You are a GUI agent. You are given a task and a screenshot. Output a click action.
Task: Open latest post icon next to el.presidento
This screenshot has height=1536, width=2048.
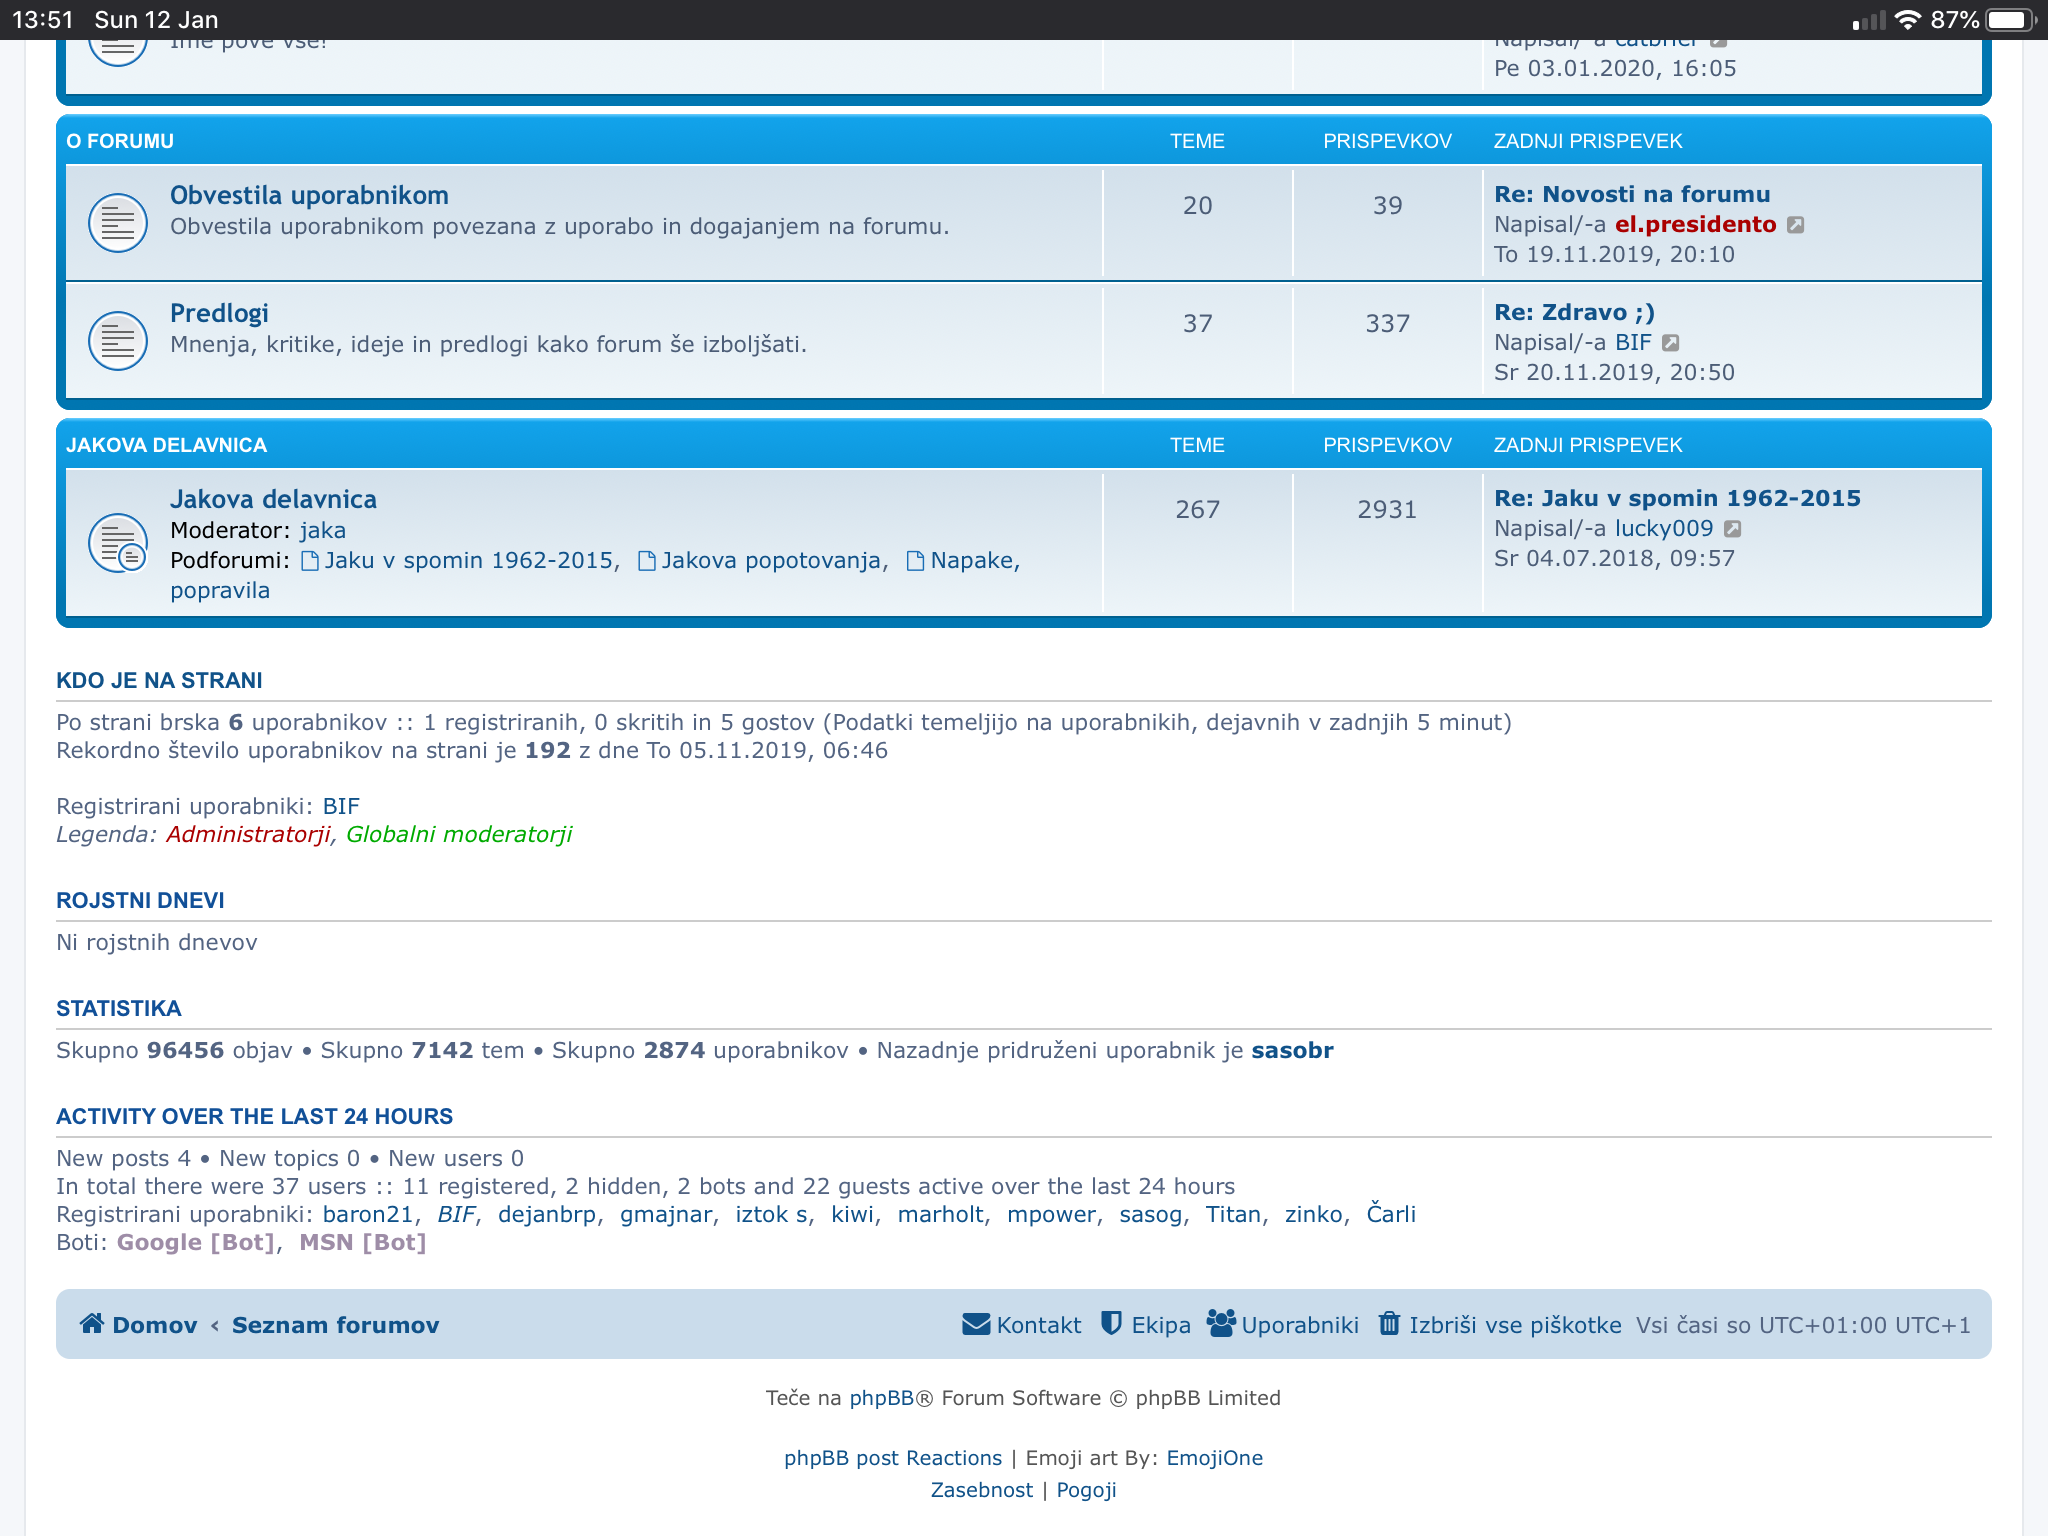(x=1796, y=225)
